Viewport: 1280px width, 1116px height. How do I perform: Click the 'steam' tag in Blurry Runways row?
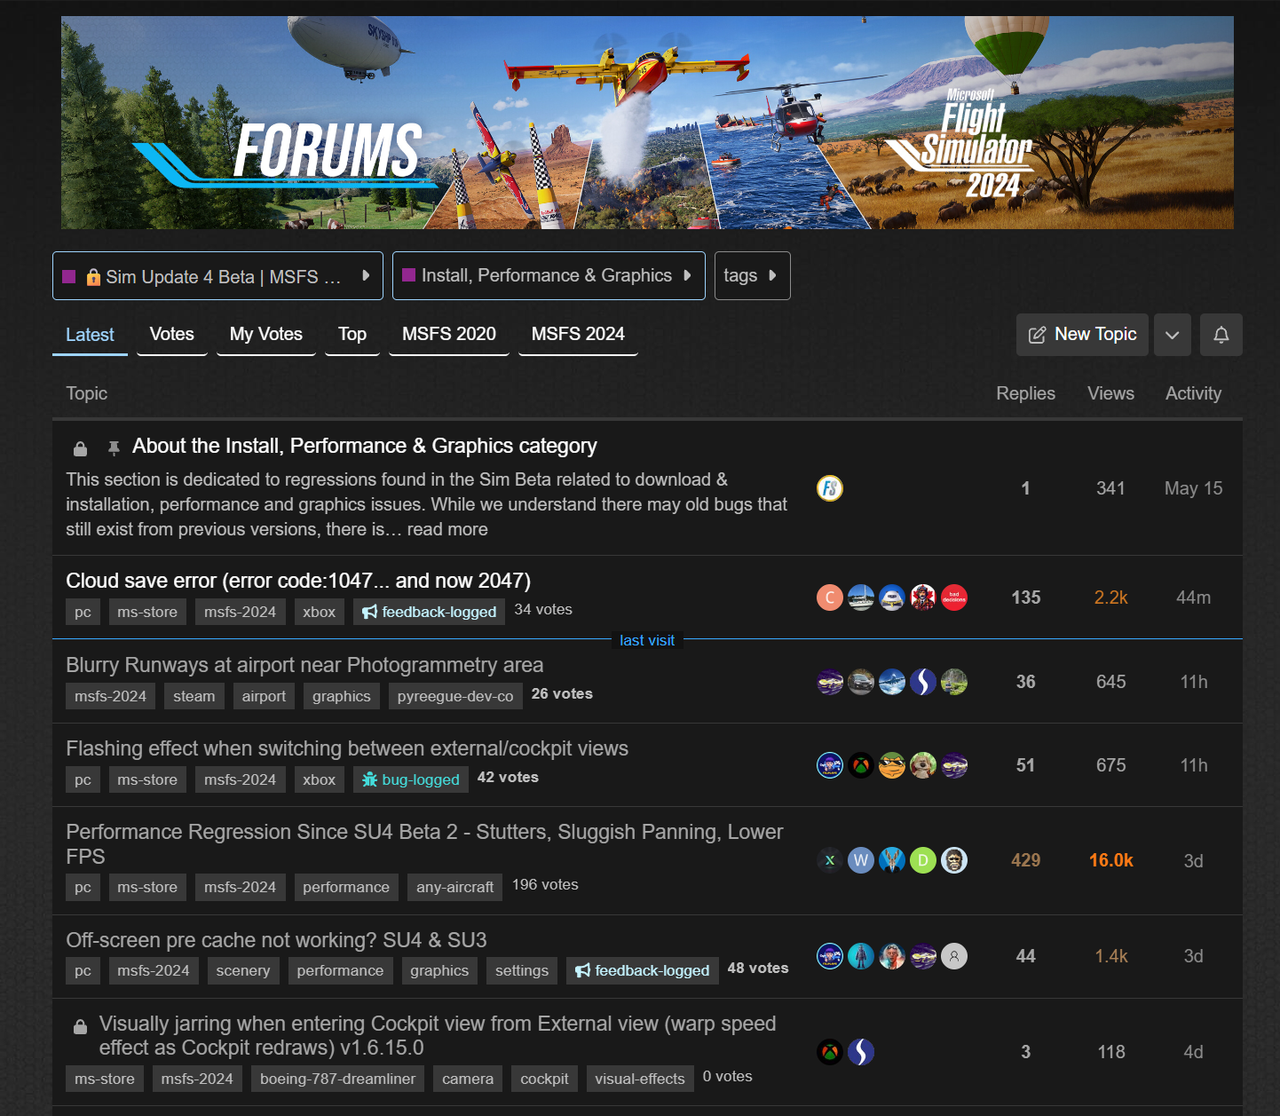pyautogui.click(x=194, y=696)
